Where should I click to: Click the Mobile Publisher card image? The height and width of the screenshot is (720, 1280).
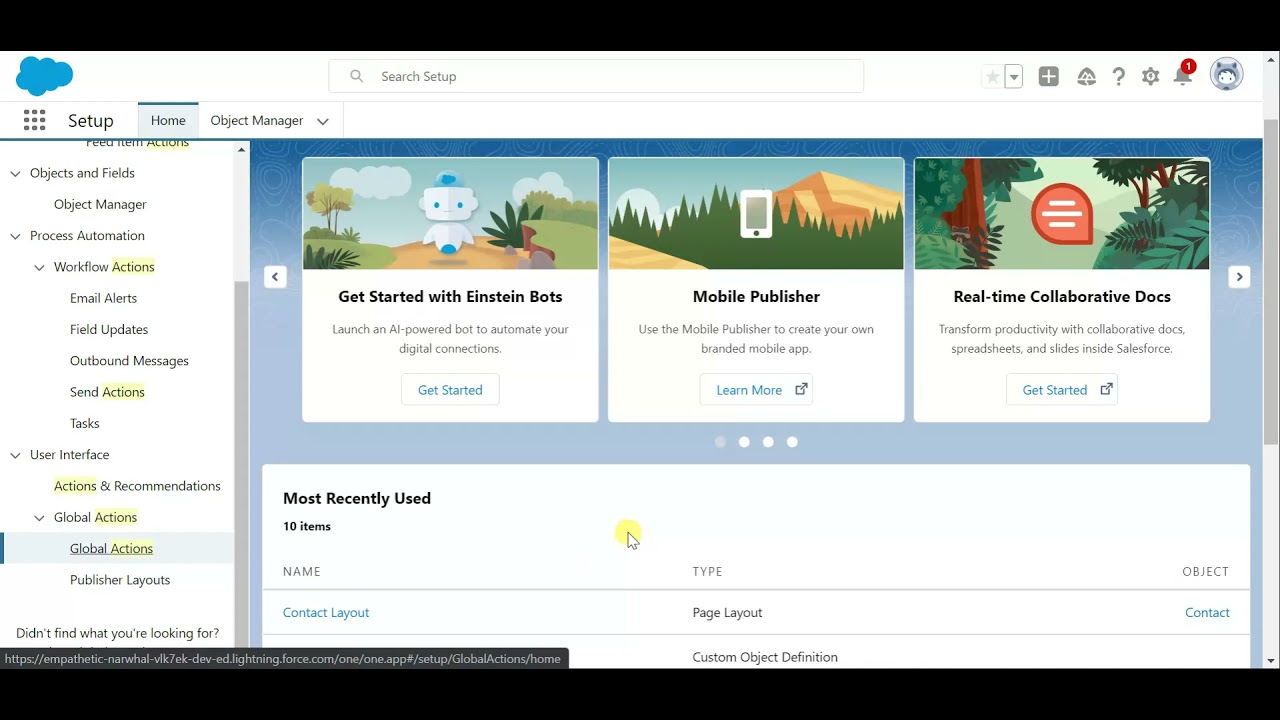coord(756,214)
